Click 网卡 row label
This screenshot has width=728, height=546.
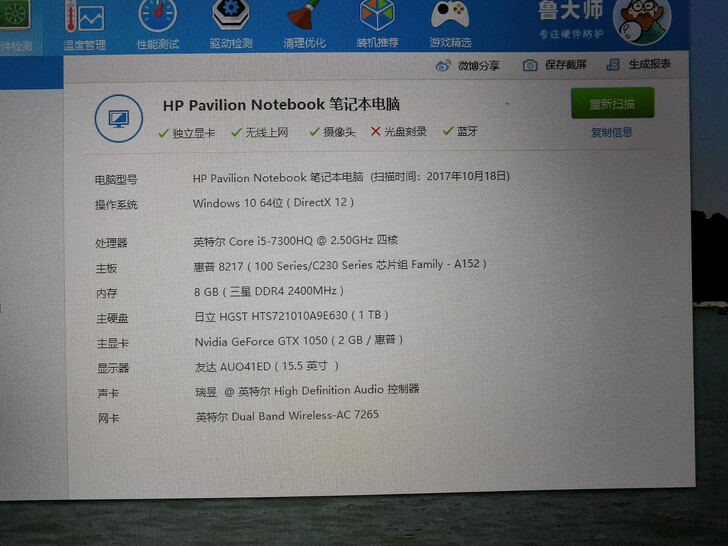109,418
